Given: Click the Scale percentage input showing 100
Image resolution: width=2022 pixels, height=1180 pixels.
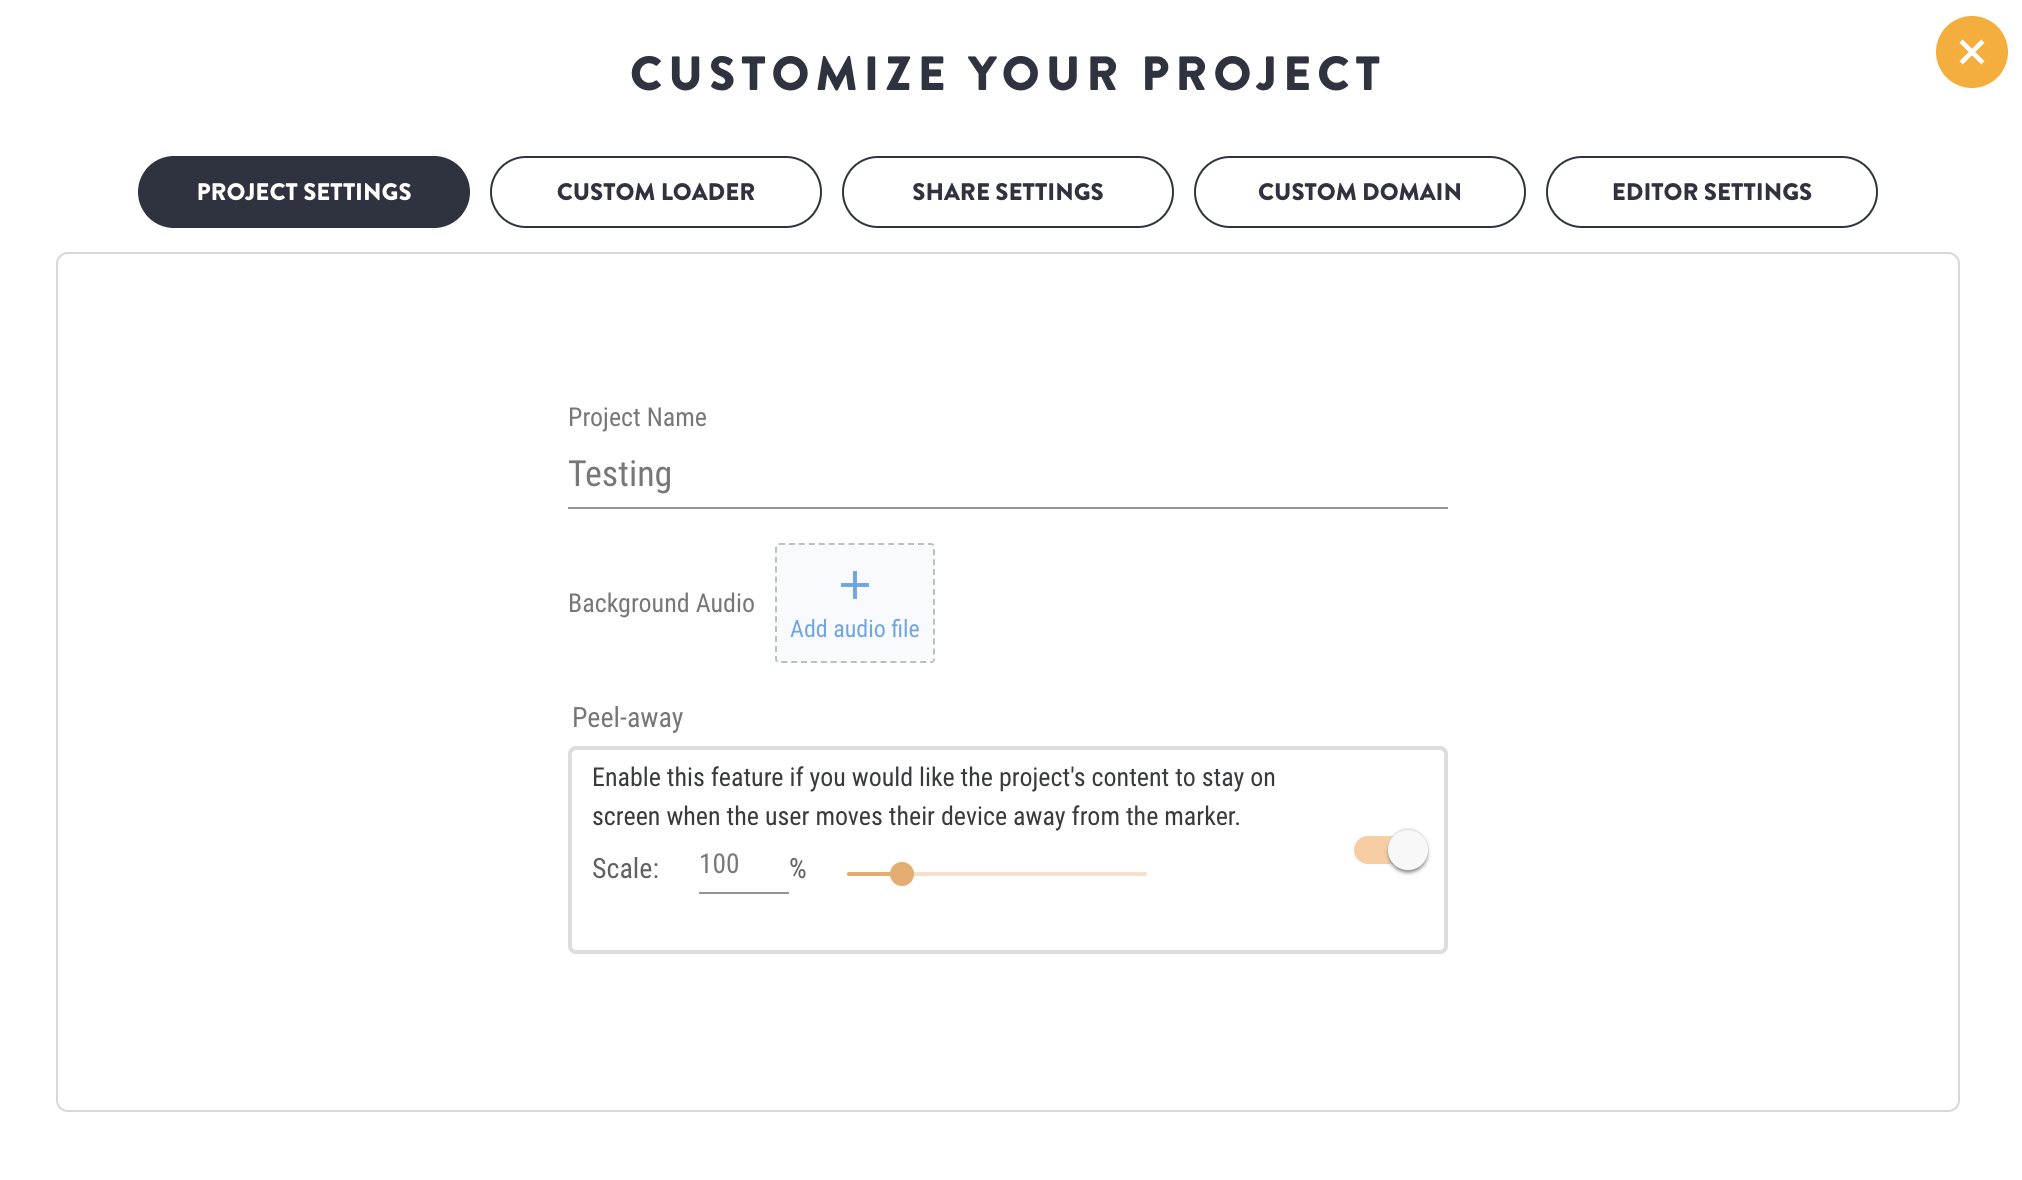Looking at the screenshot, I should point(743,865).
